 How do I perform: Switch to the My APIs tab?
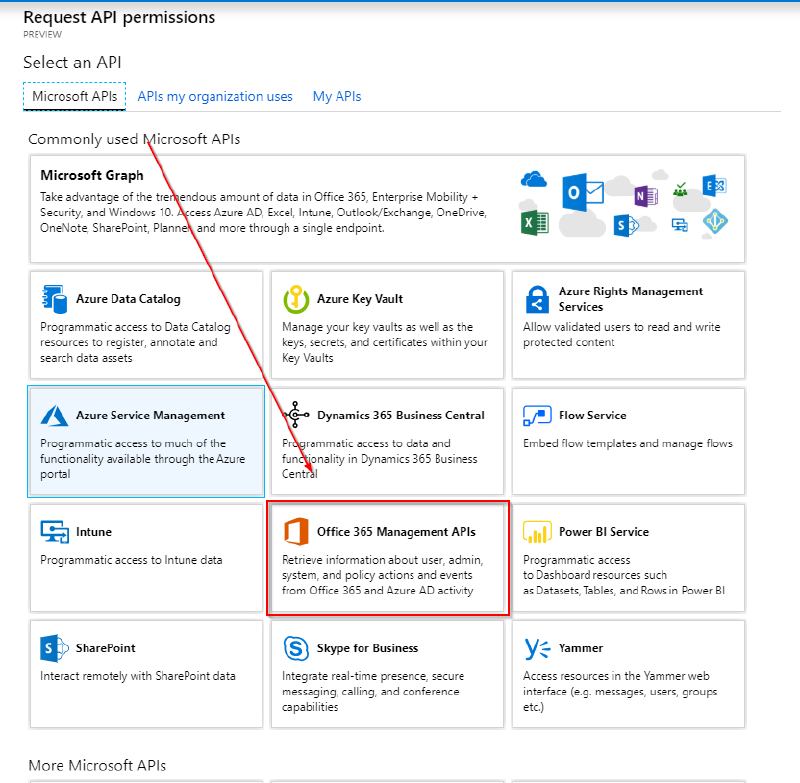coord(336,96)
